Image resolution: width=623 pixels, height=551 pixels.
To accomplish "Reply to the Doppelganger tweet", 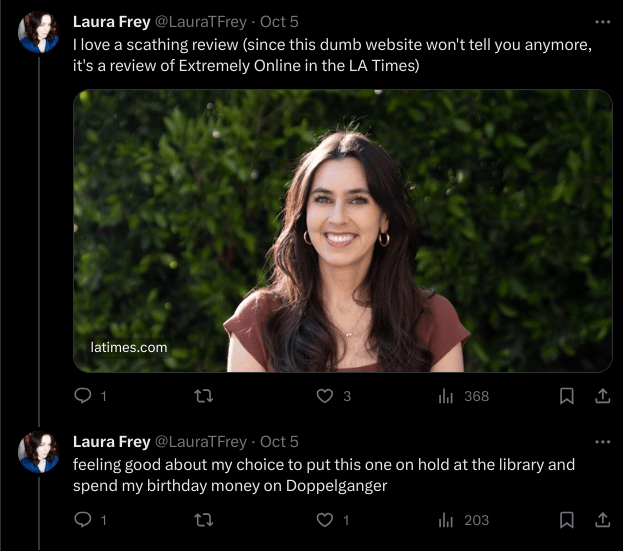I will [x=84, y=520].
